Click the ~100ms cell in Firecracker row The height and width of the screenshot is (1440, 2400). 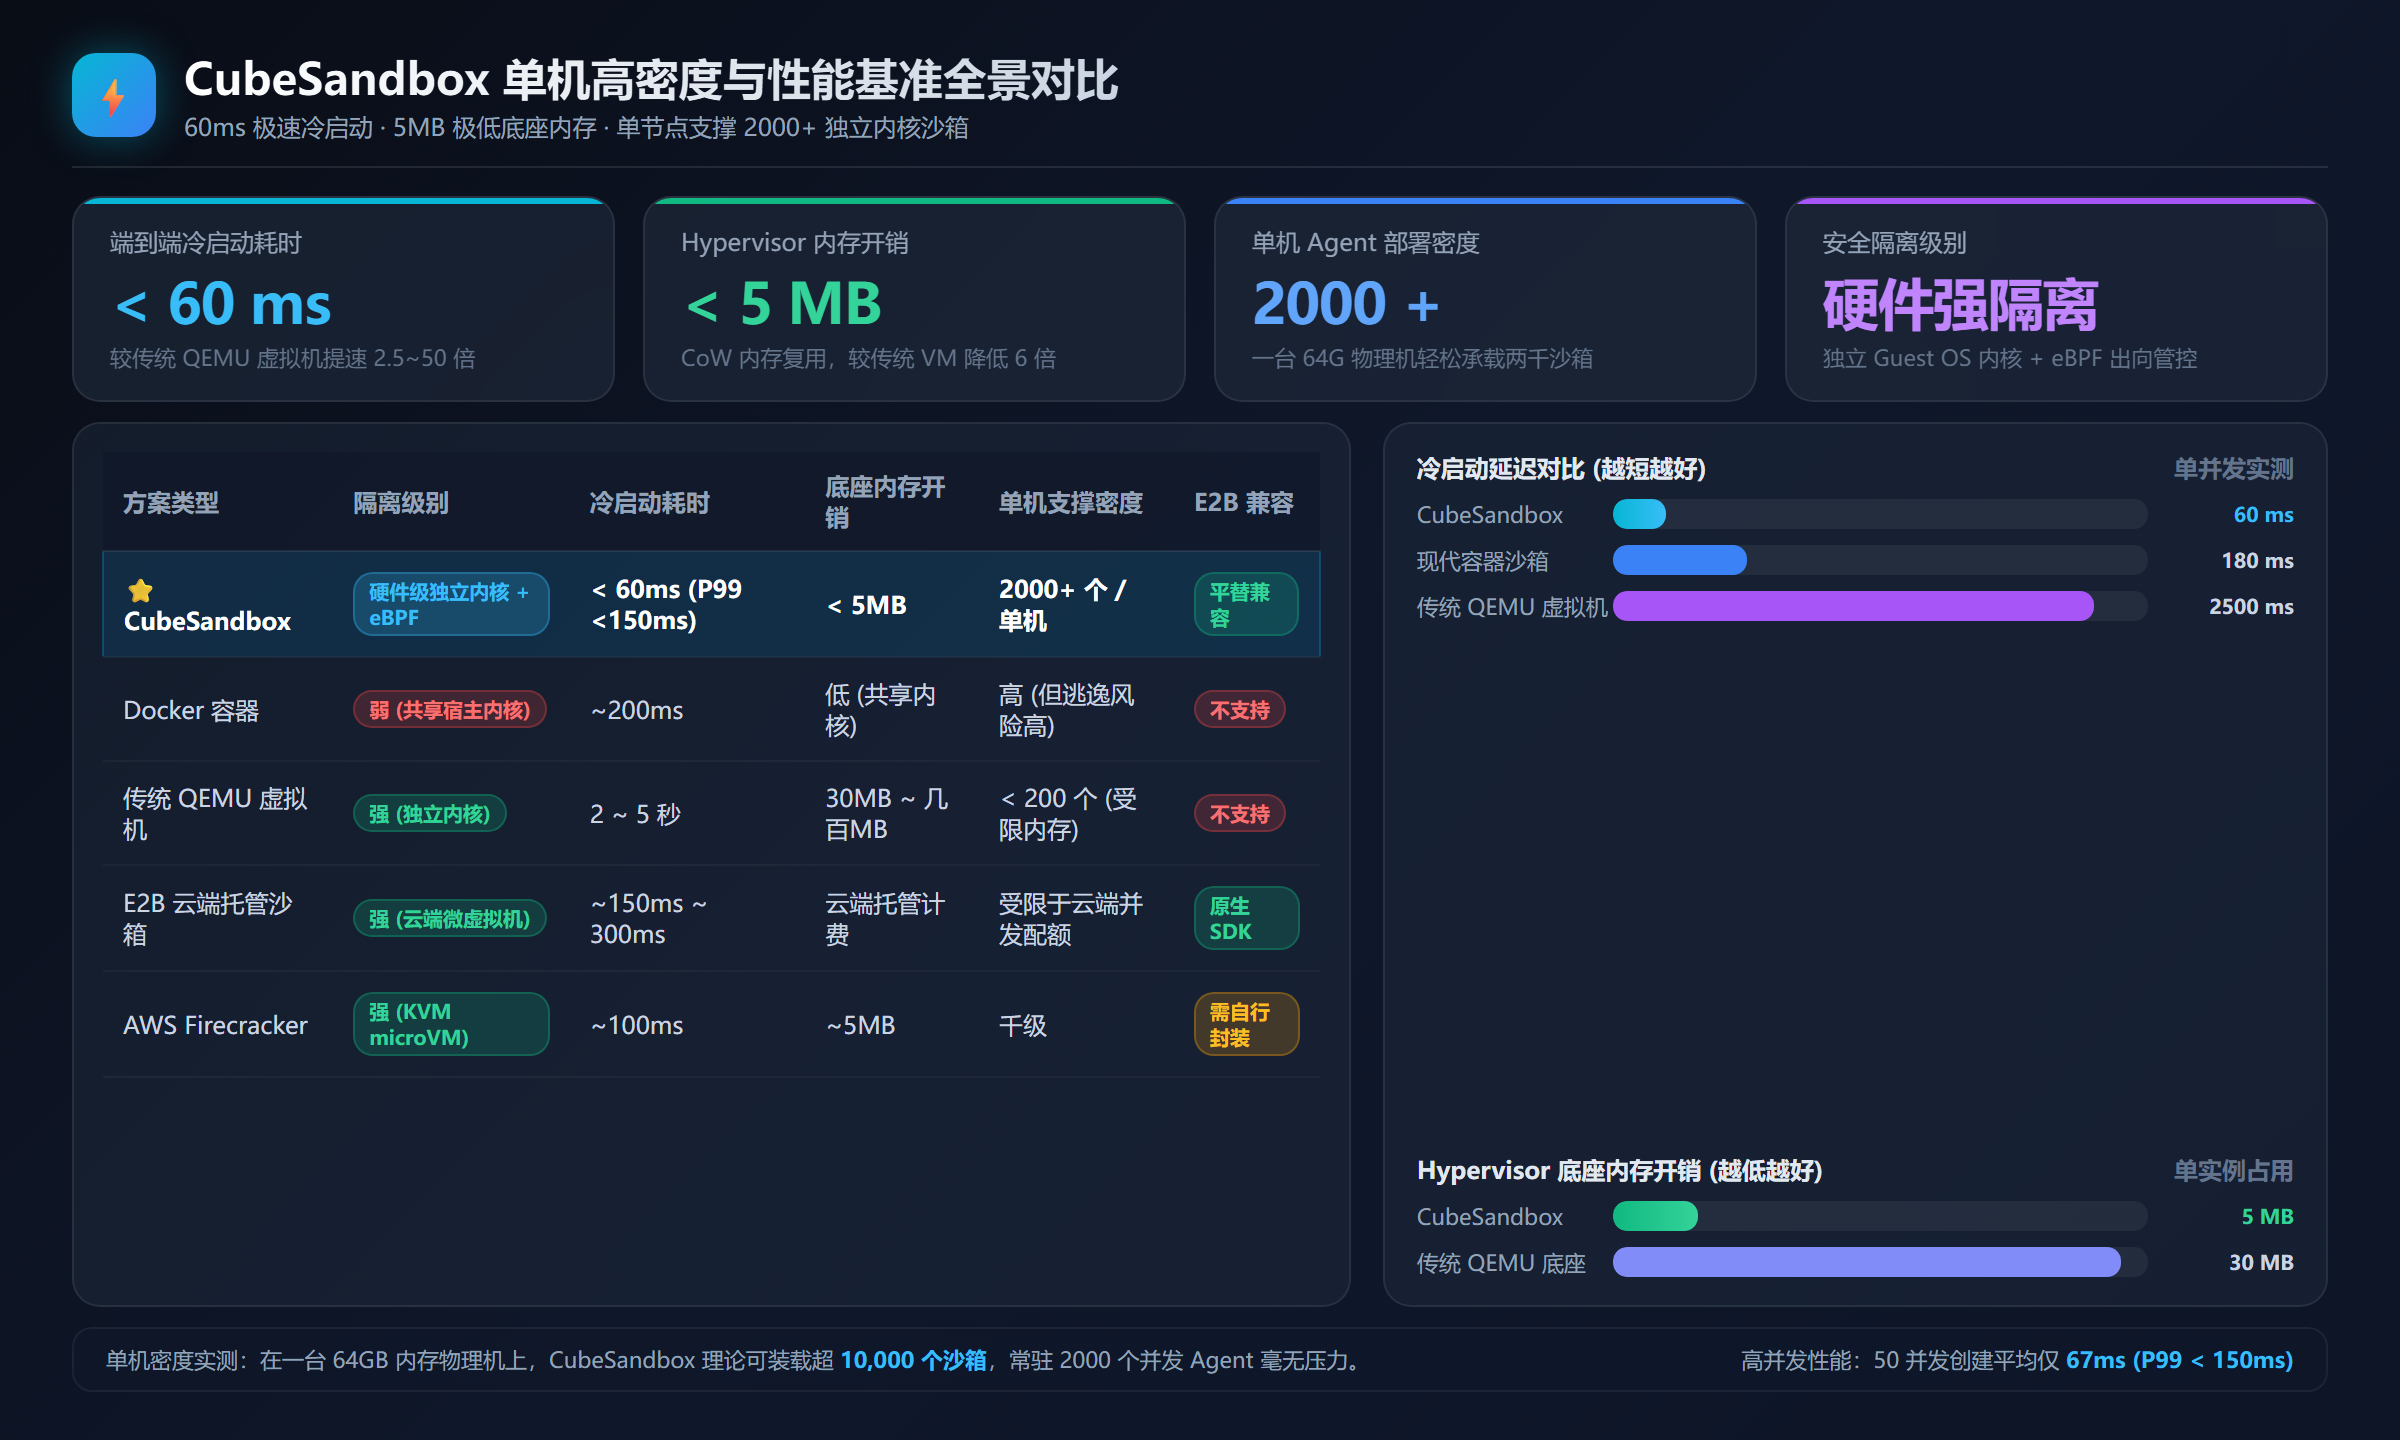point(637,1025)
